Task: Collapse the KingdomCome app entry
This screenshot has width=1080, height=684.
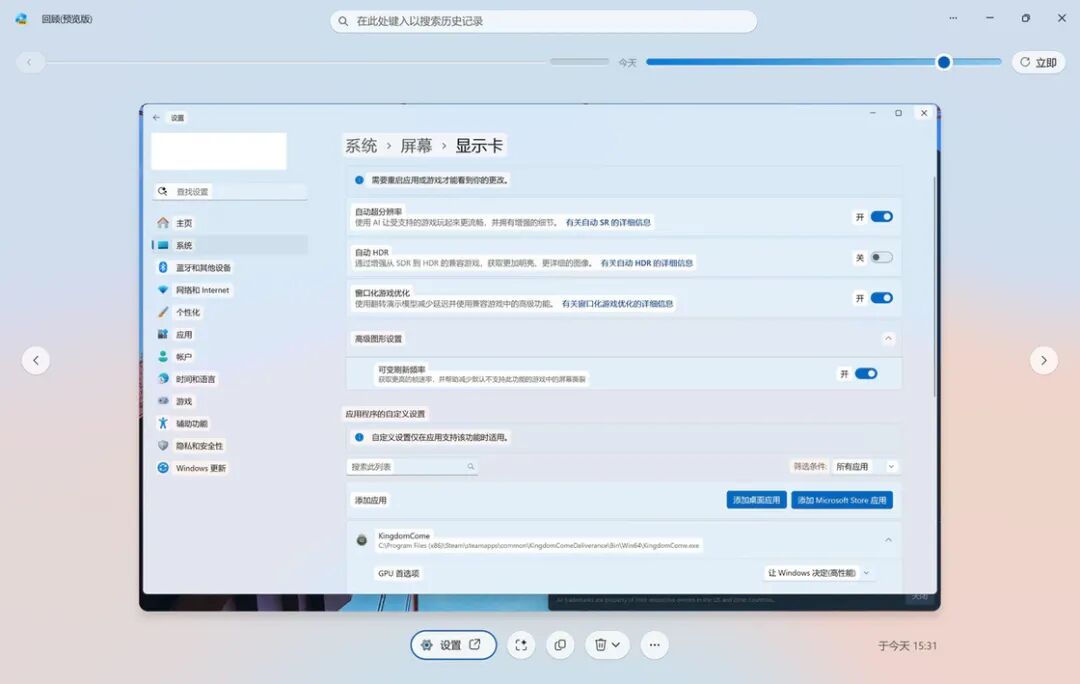Action: tap(888, 540)
